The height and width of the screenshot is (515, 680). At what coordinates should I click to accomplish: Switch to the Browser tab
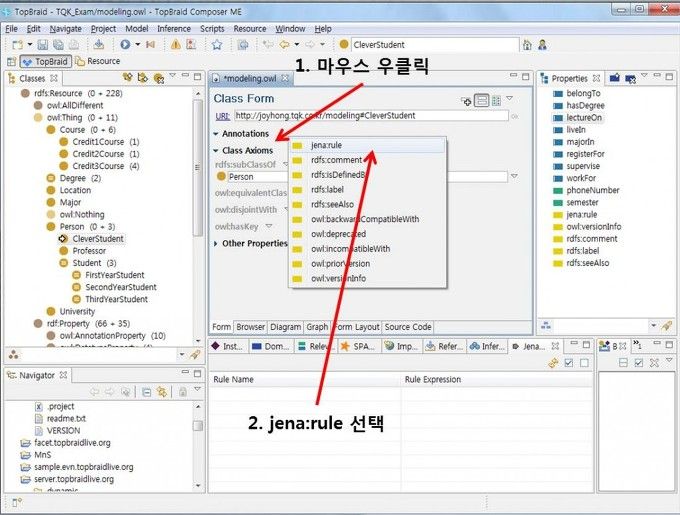[x=251, y=327]
